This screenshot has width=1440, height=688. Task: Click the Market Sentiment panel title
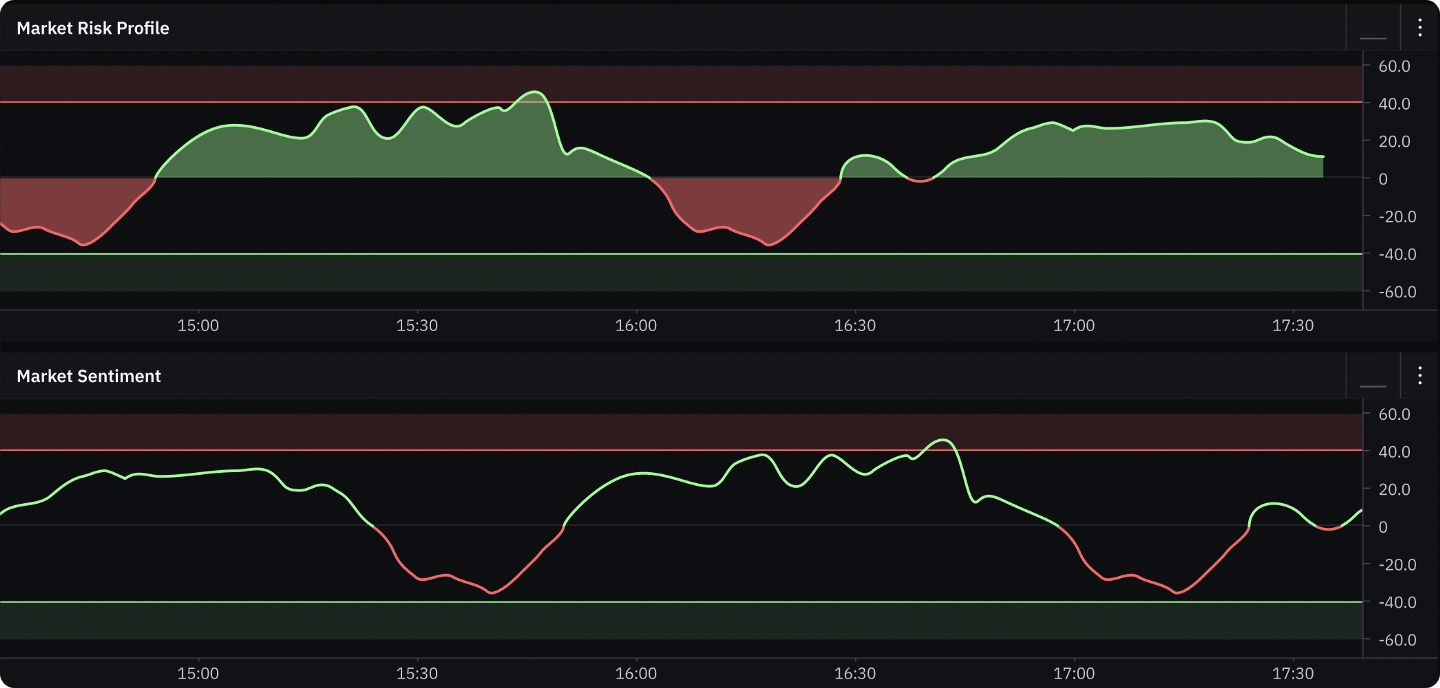[89, 376]
